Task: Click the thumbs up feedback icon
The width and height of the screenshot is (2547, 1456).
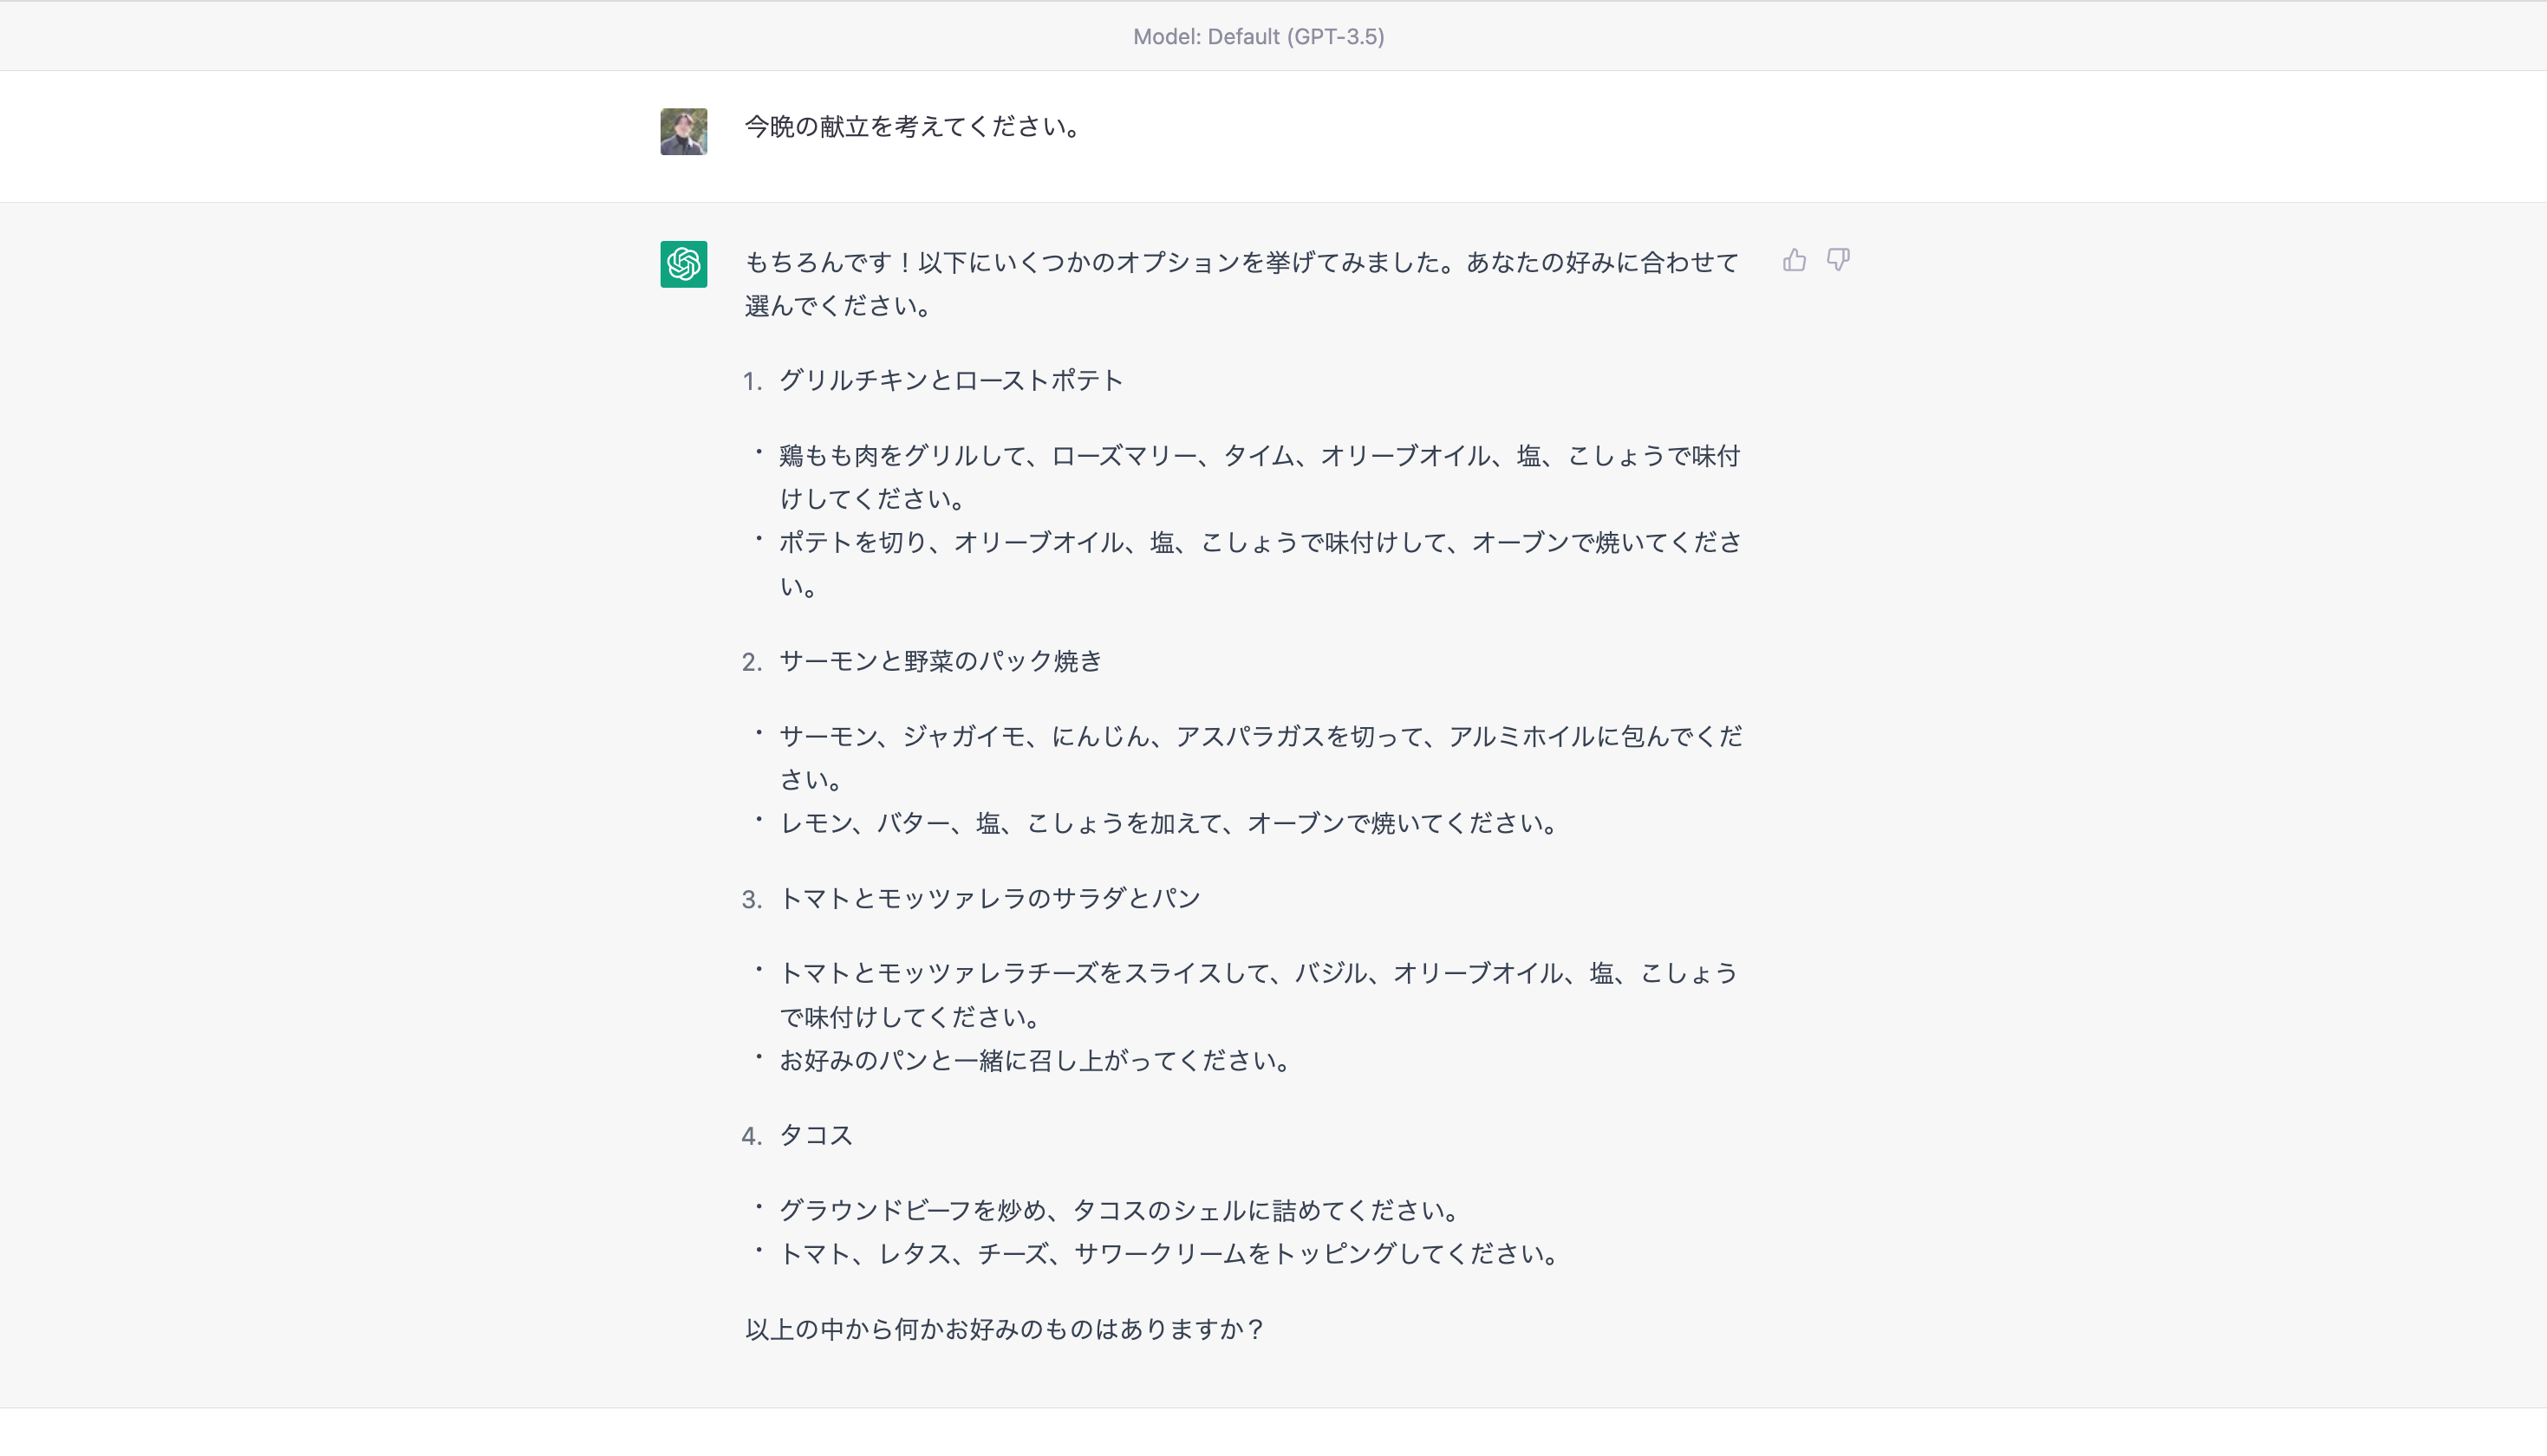Action: [1794, 260]
